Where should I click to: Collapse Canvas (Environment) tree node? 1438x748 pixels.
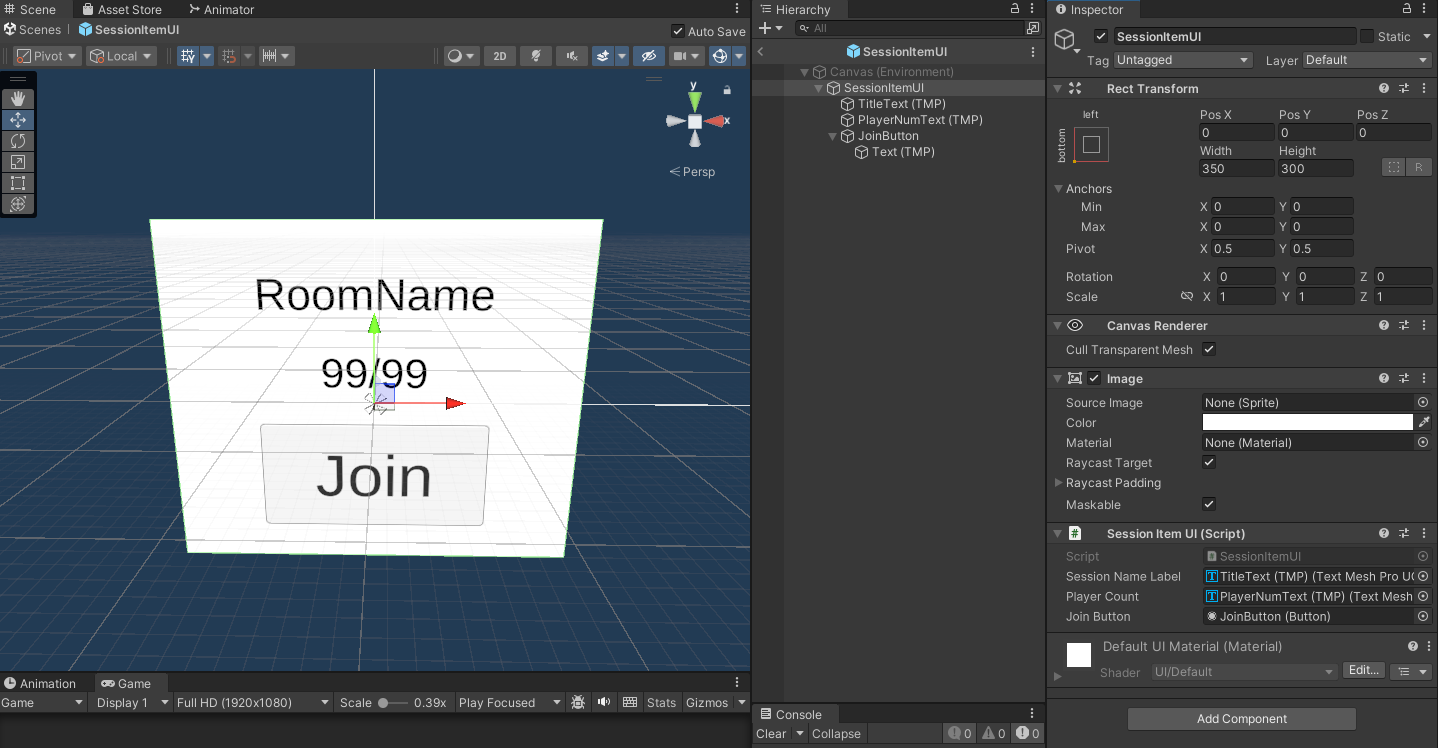click(x=805, y=72)
